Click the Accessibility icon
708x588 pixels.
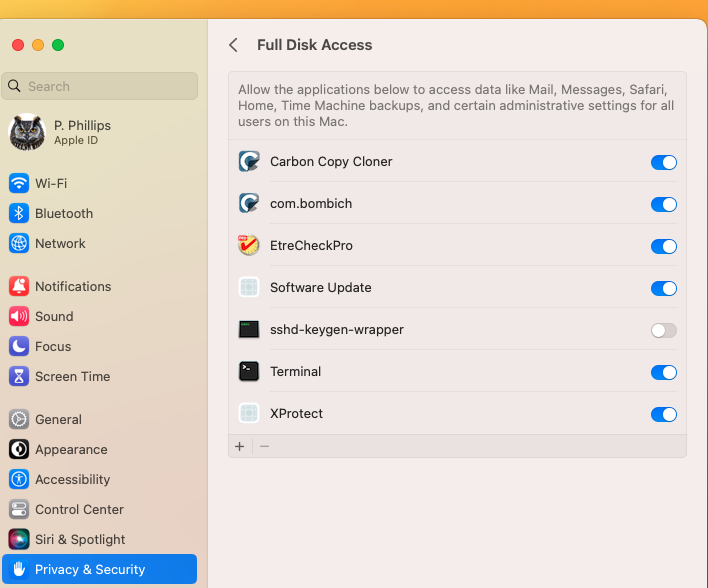pyautogui.click(x=19, y=479)
